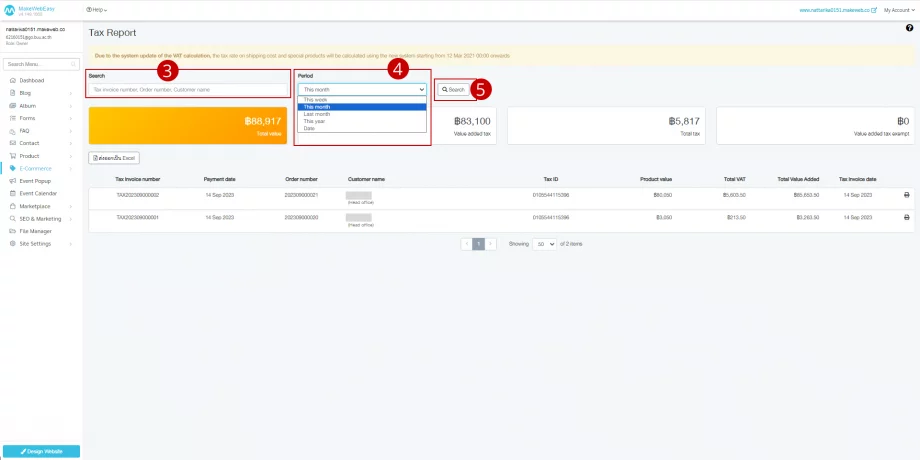
Task: Expand the Site Settings submenu chevron
Action: [70, 243]
